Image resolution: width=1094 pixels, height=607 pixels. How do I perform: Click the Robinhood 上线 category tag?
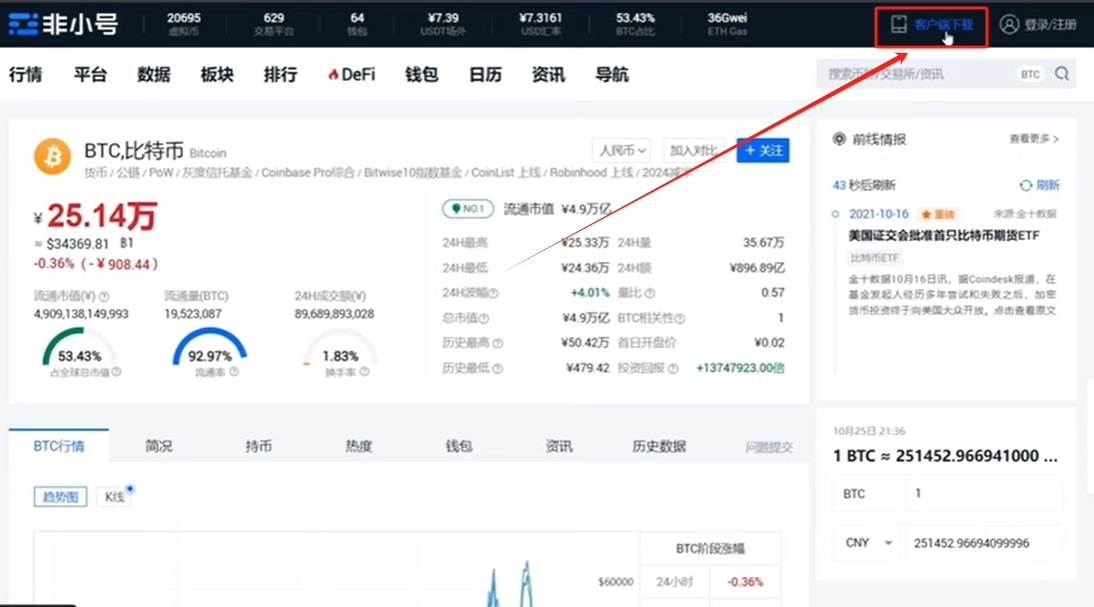(592, 172)
